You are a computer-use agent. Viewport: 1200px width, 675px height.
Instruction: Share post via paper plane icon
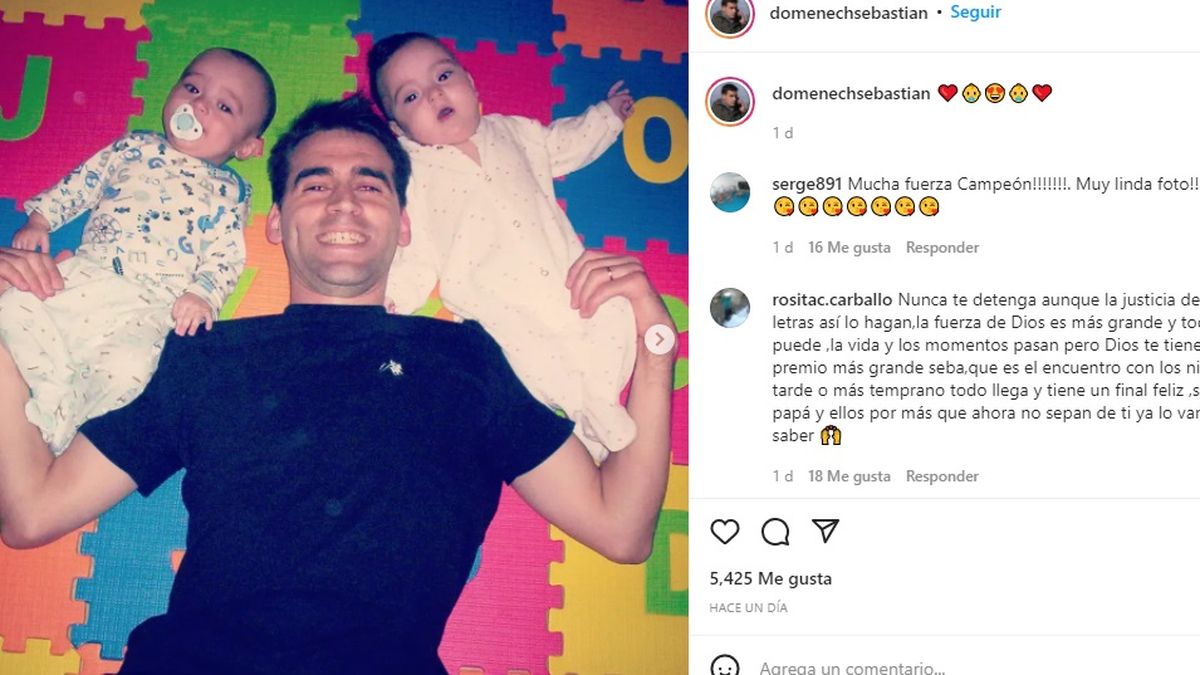pos(825,531)
